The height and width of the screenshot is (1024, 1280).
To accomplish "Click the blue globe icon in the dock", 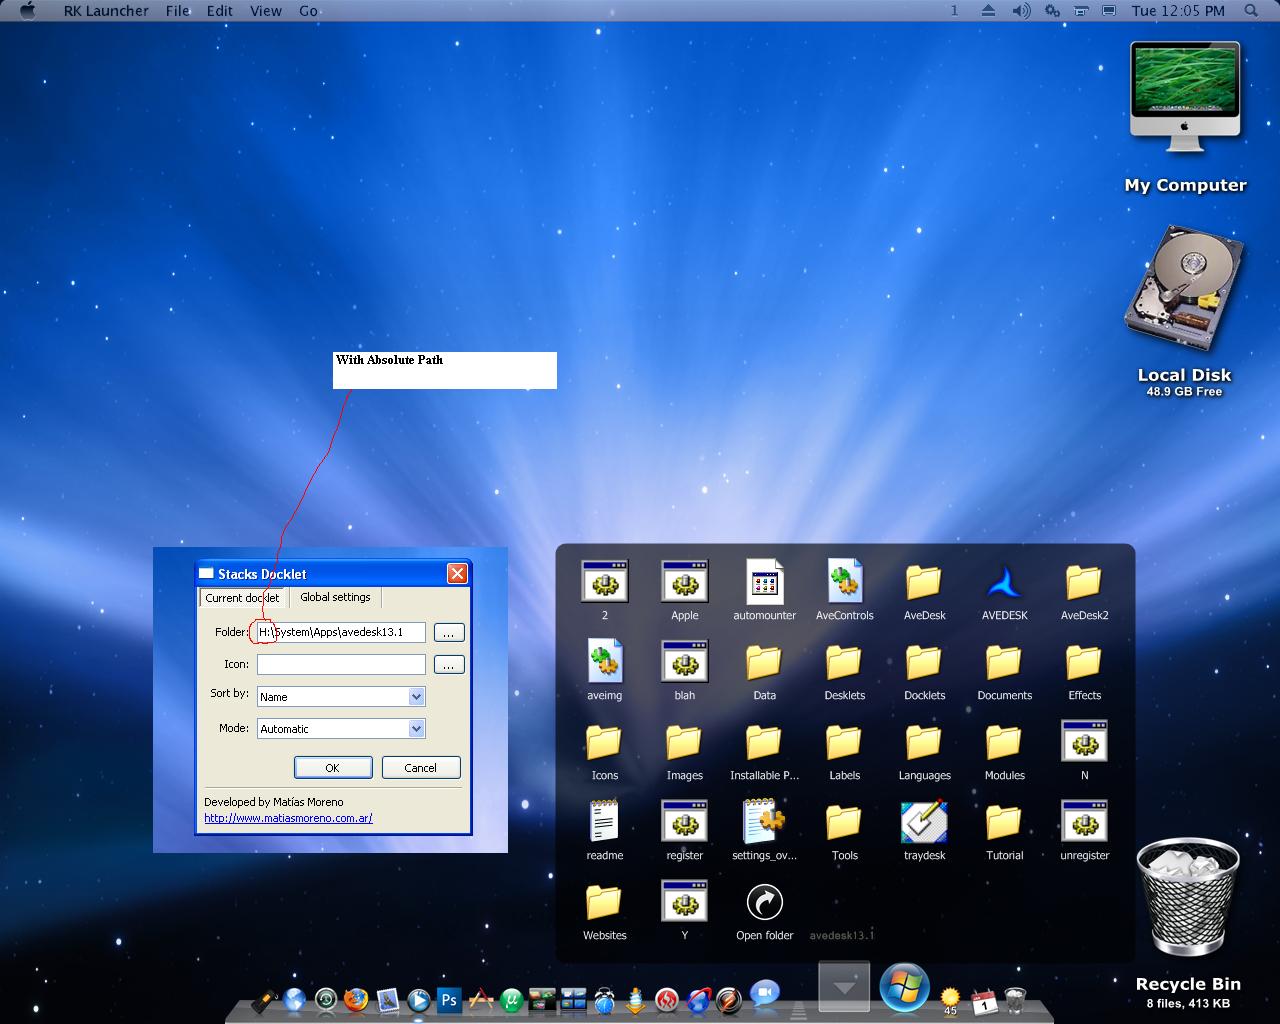I will click(x=294, y=999).
